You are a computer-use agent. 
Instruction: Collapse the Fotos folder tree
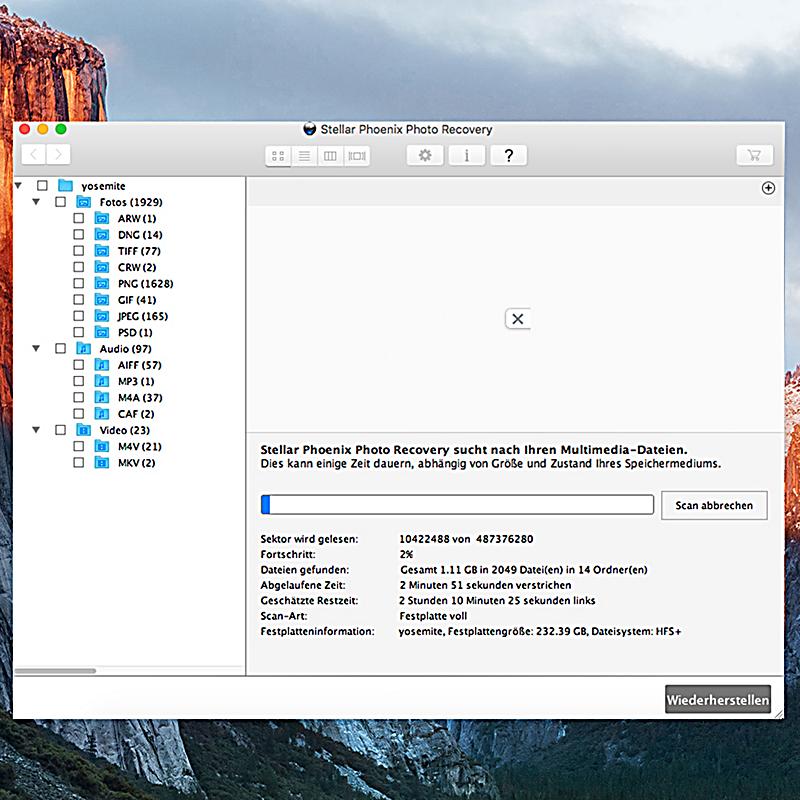(36, 202)
